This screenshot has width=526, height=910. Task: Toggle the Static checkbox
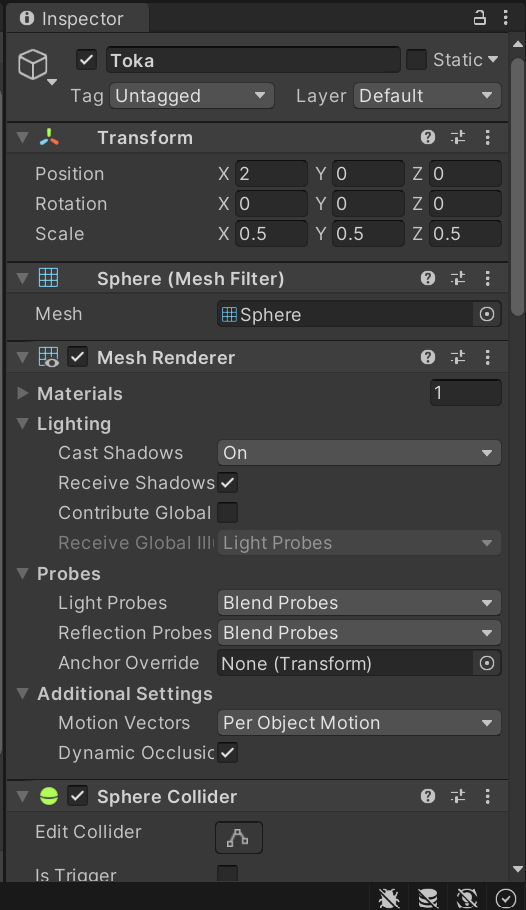416,60
